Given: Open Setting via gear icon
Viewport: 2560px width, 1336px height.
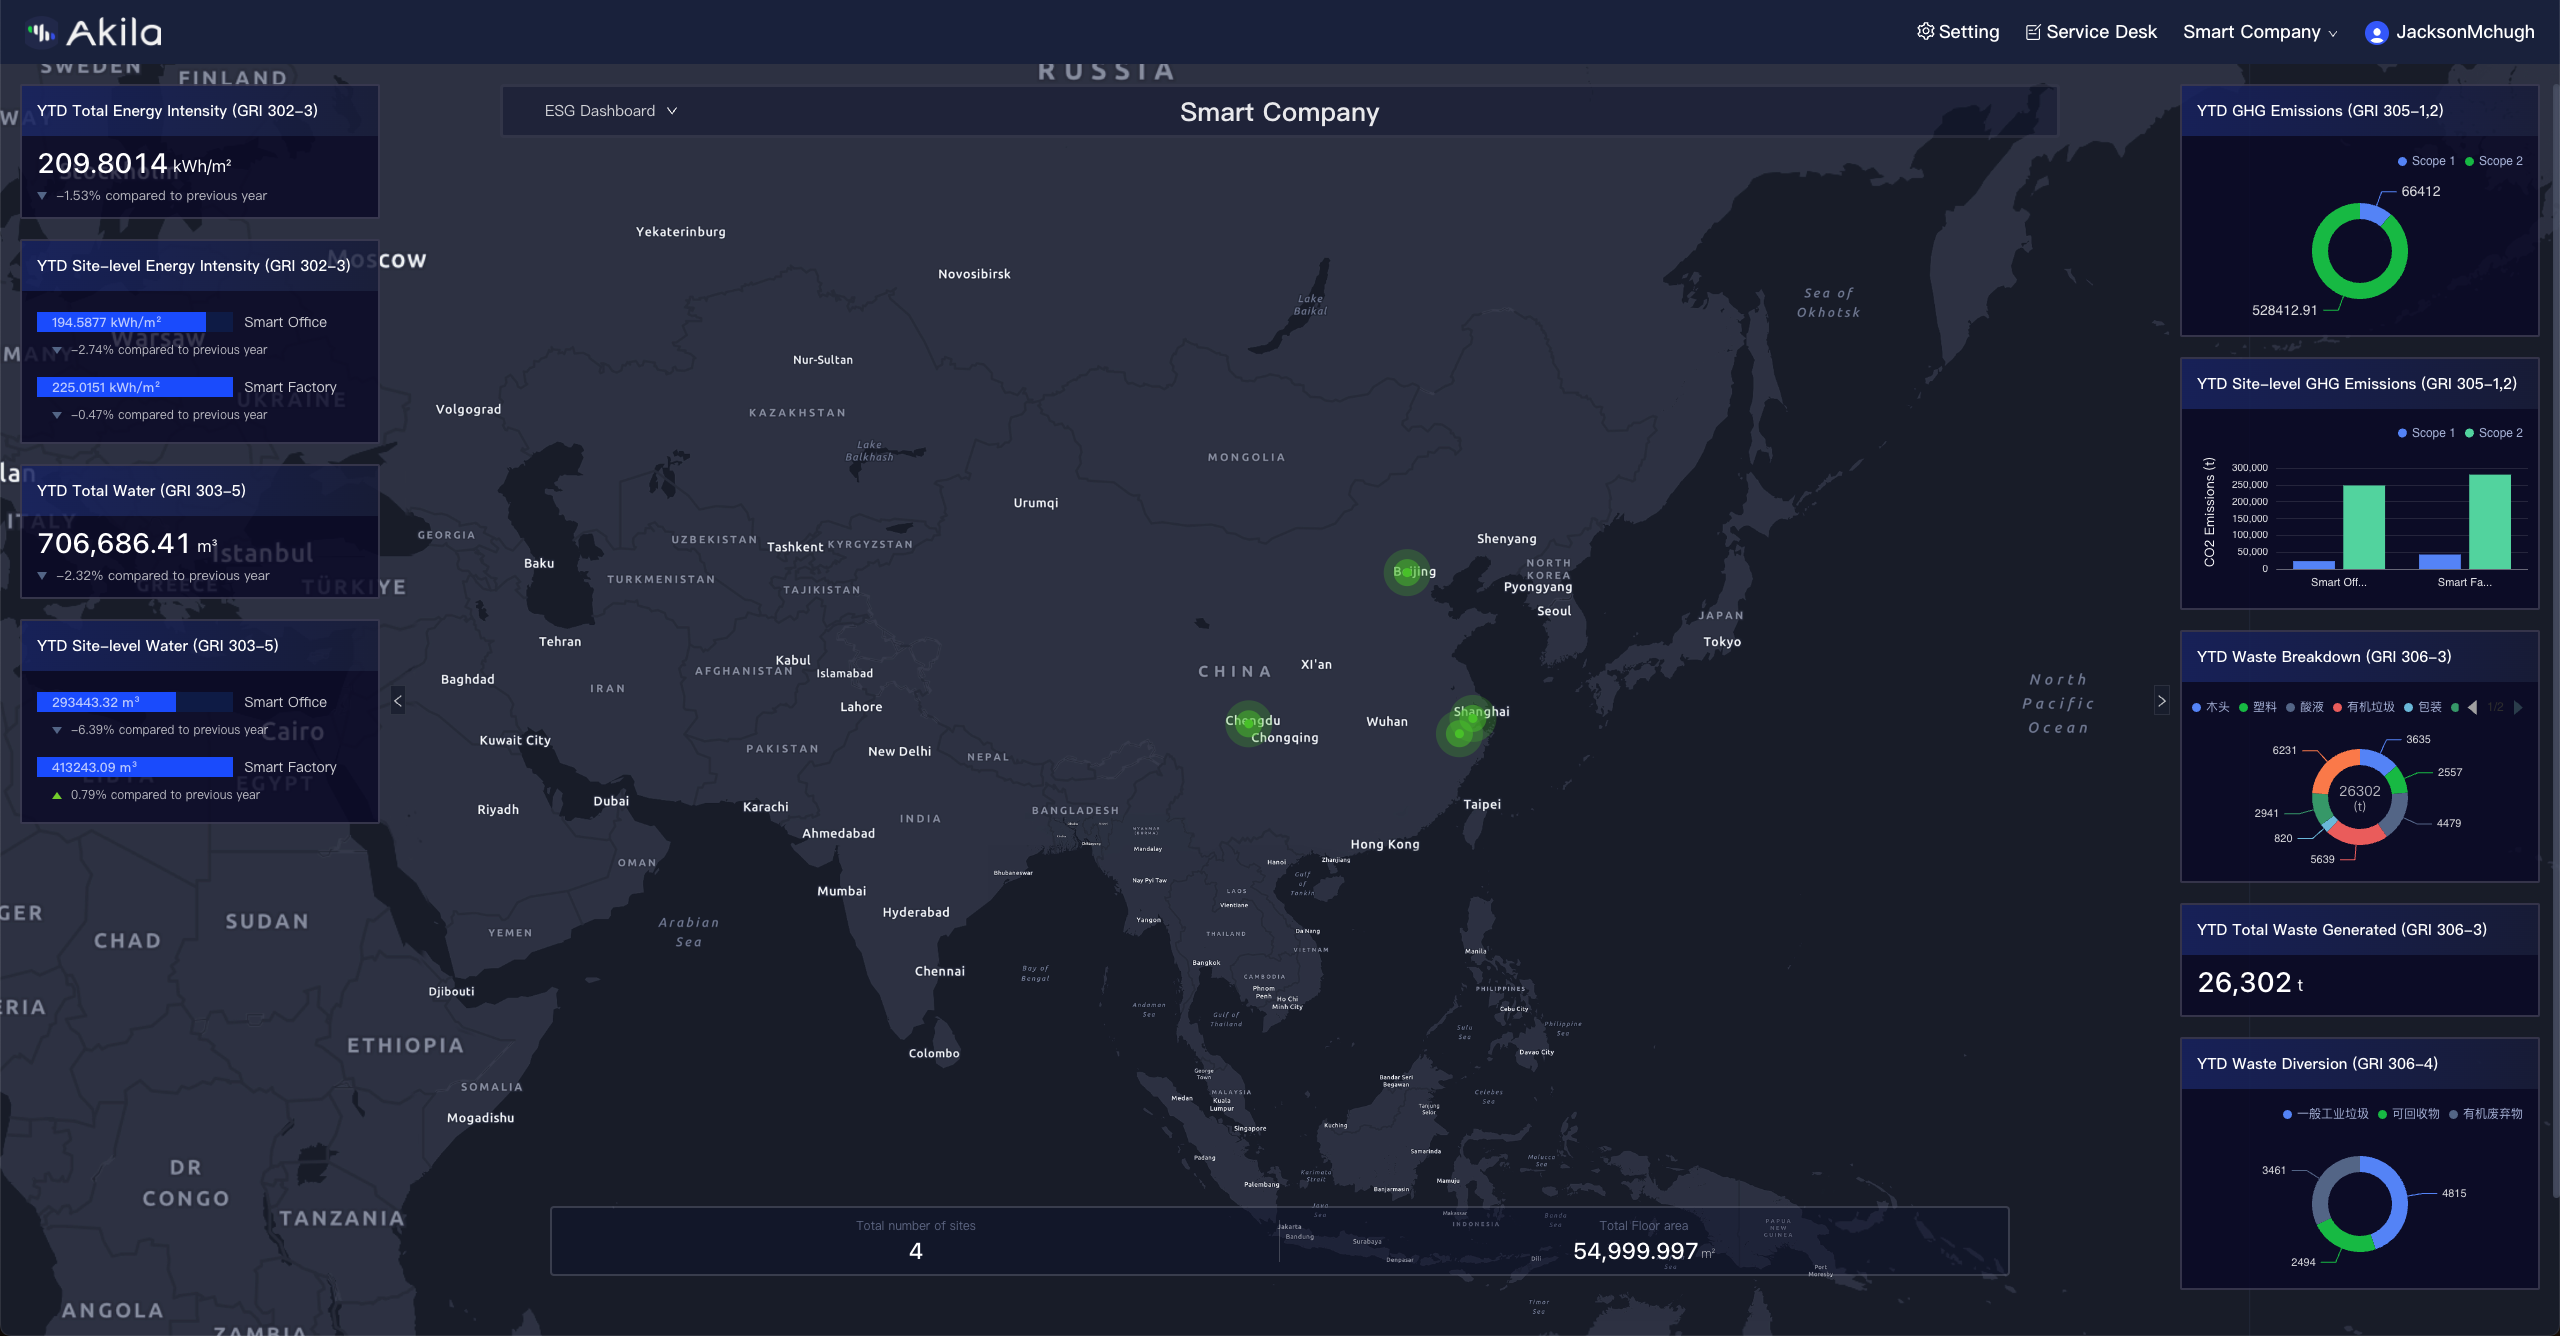Looking at the screenshot, I should tap(1925, 32).
